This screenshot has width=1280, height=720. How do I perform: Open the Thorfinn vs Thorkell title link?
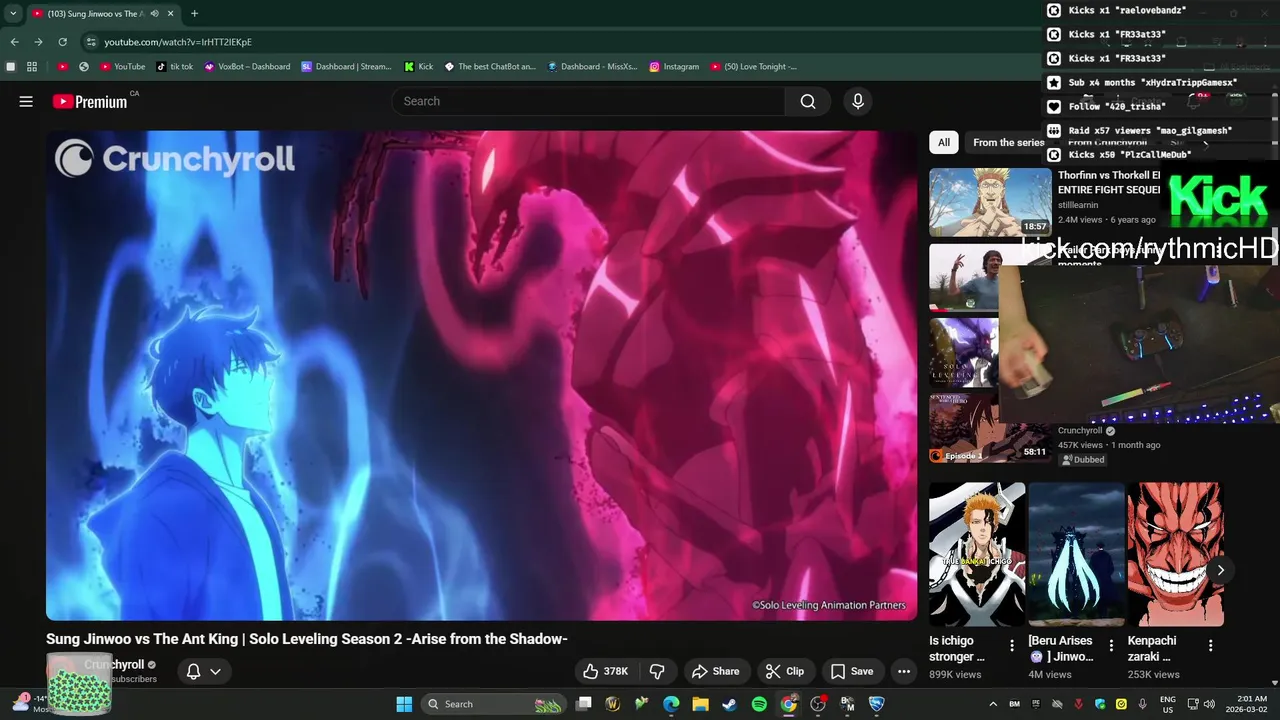point(1110,182)
